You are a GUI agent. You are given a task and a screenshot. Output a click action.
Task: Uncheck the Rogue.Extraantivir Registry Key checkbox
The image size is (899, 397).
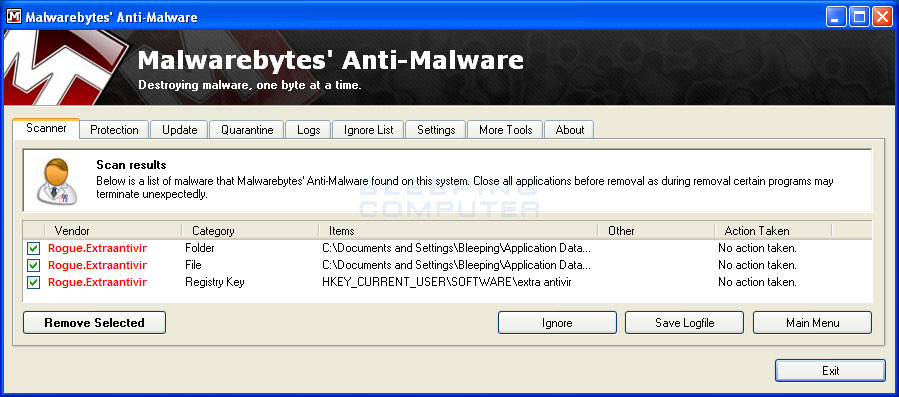[x=34, y=282]
